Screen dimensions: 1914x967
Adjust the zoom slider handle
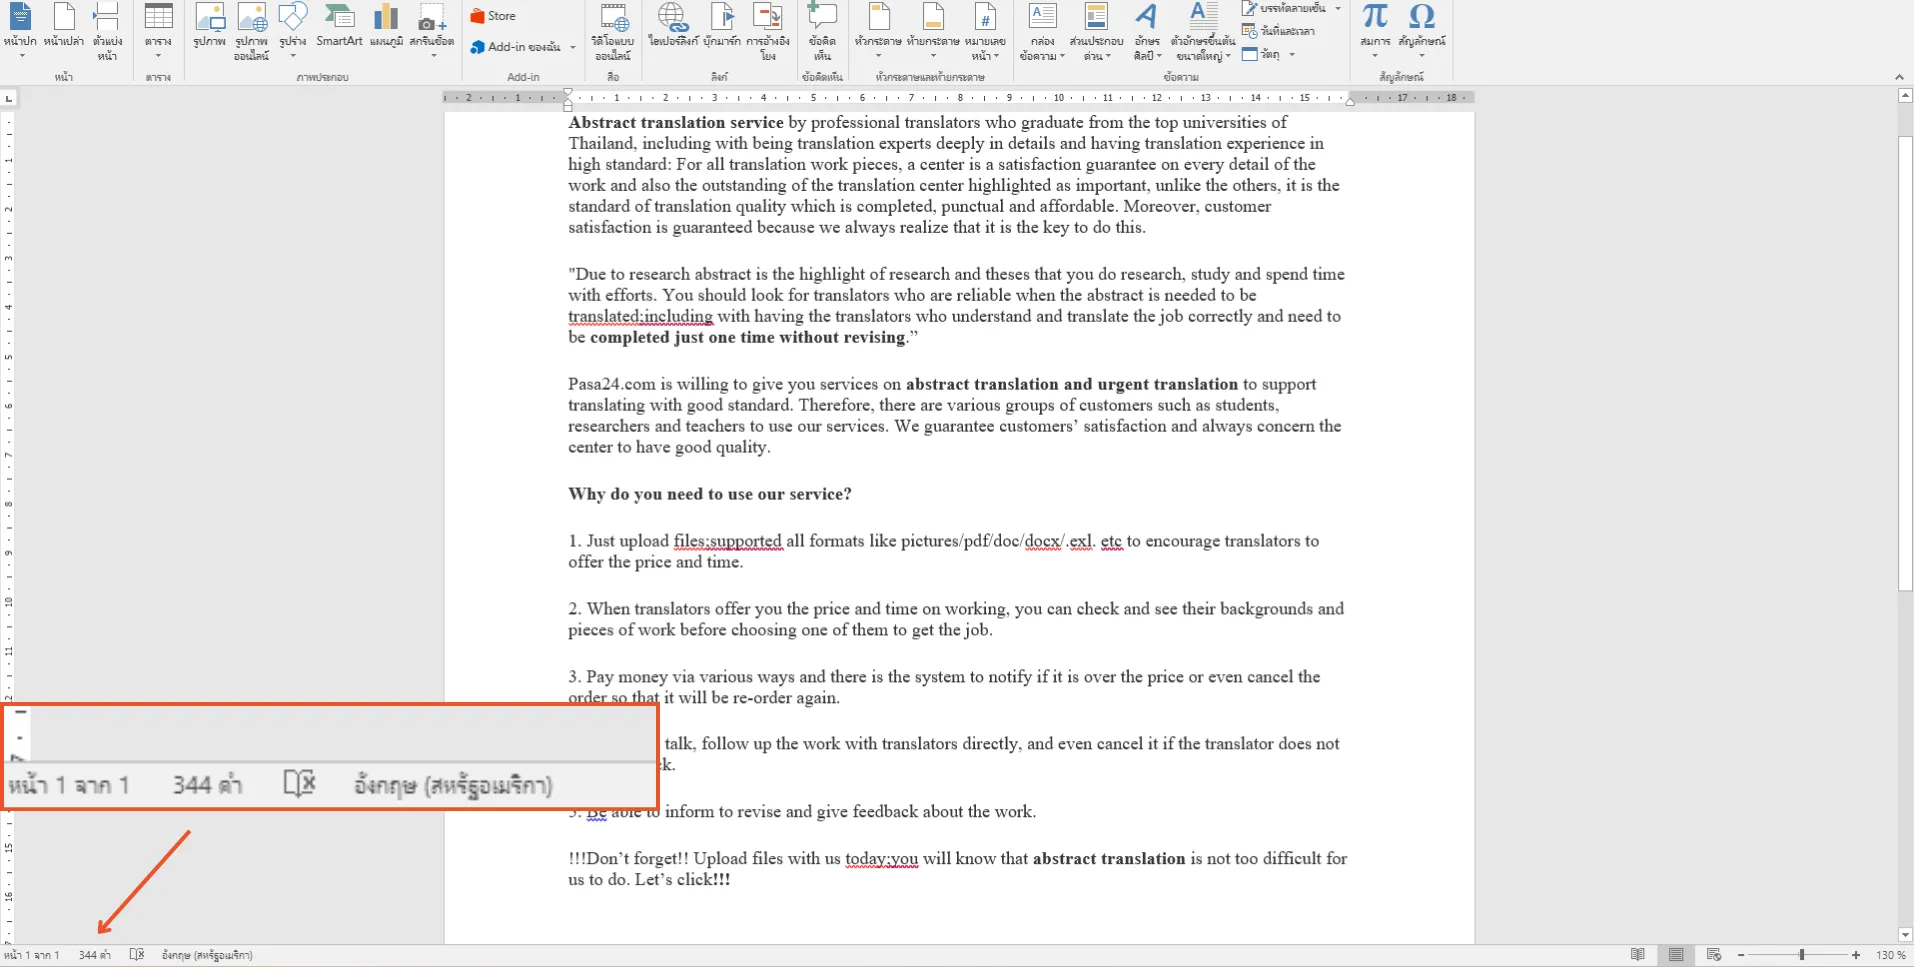point(1802,955)
